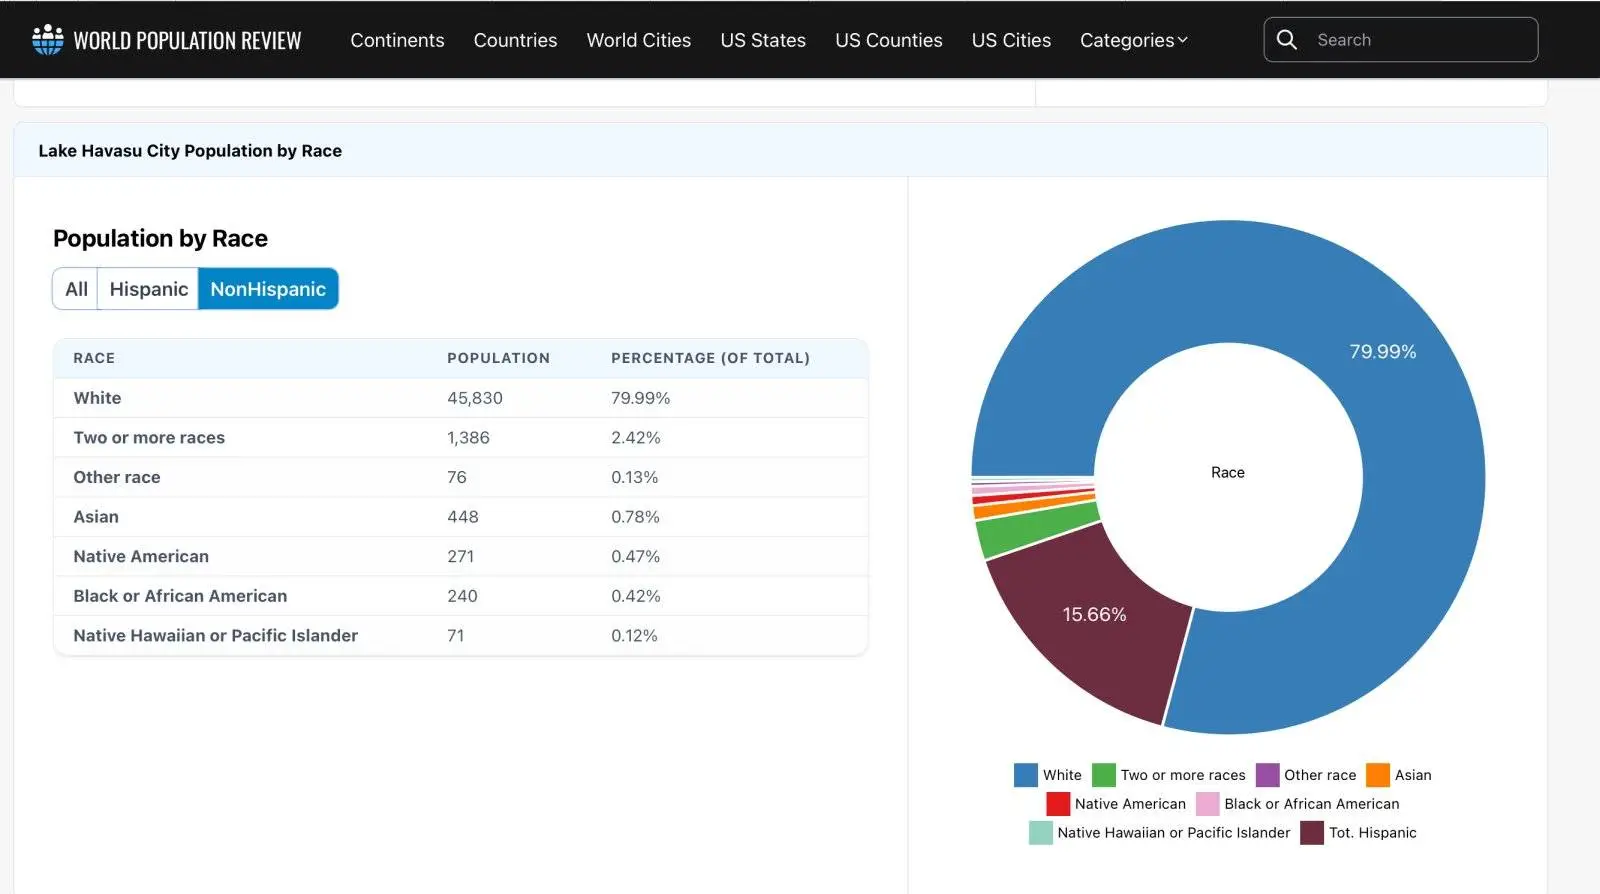Open the US Counties link
1600x894 pixels.
coord(888,40)
